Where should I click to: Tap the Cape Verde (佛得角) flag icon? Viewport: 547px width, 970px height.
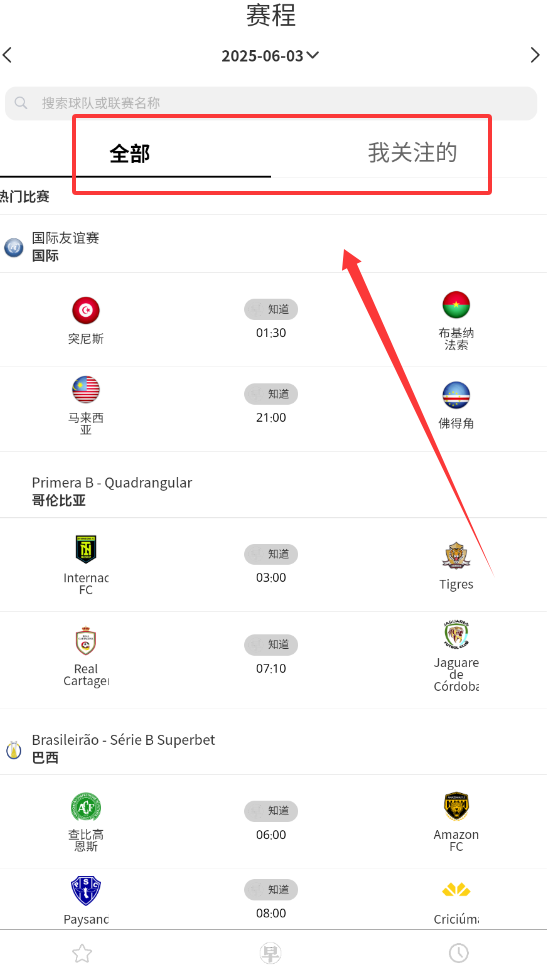coord(456,396)
